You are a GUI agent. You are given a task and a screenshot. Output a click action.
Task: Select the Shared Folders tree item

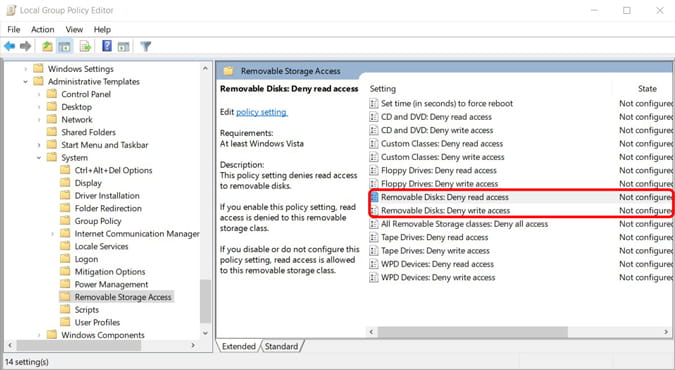point(88,132)
